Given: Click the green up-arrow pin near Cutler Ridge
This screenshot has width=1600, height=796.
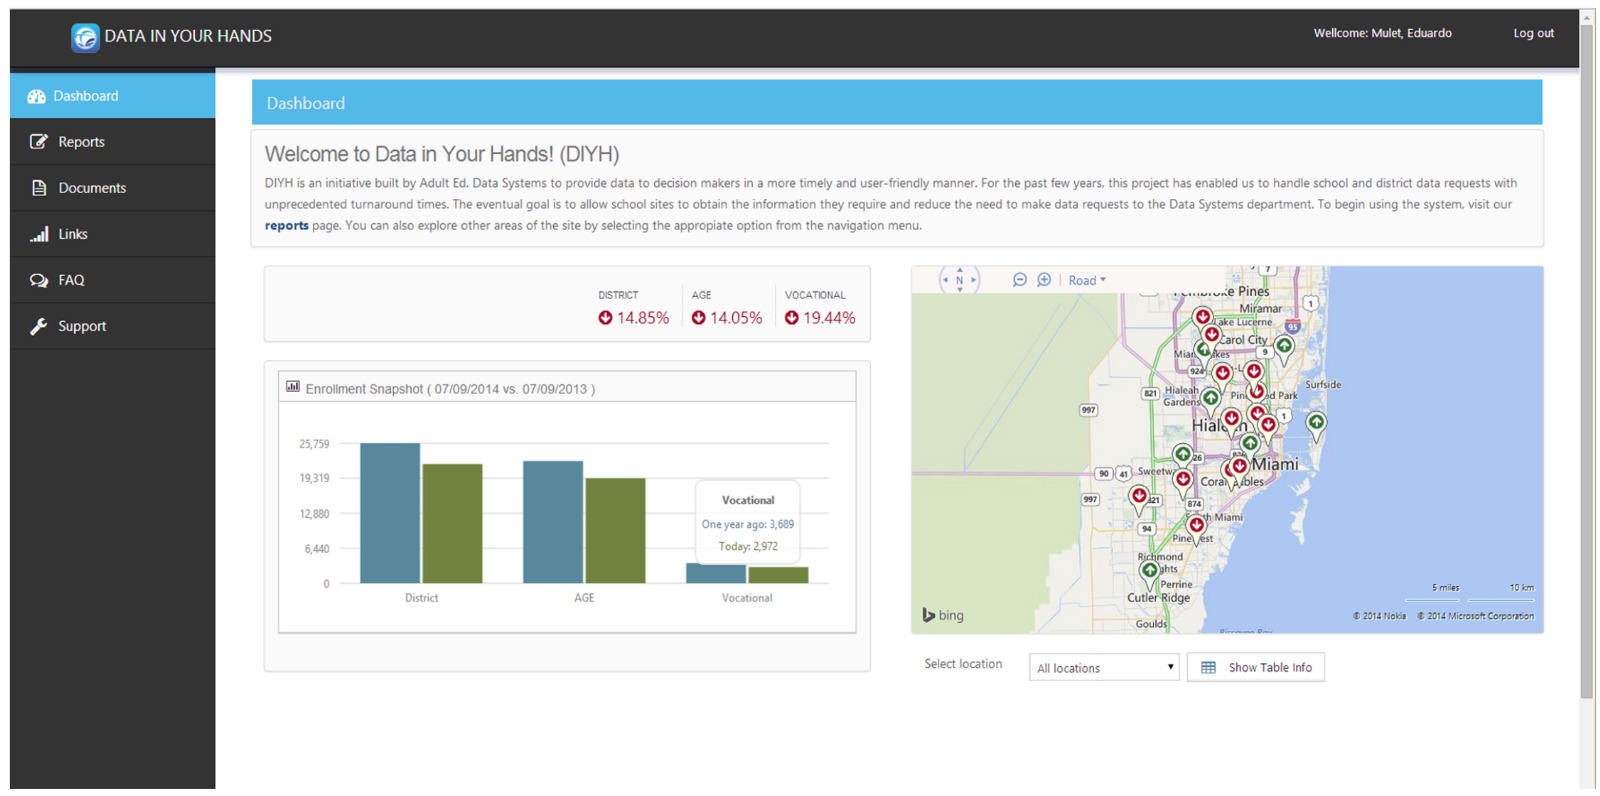Looking at the screenshot, I should 1149,570.
